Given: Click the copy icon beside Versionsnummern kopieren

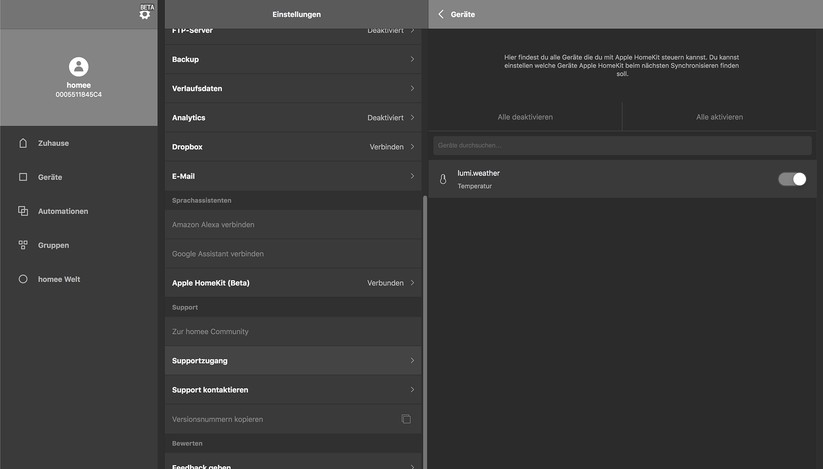Looking at the screenshot, I should [406, 419].
